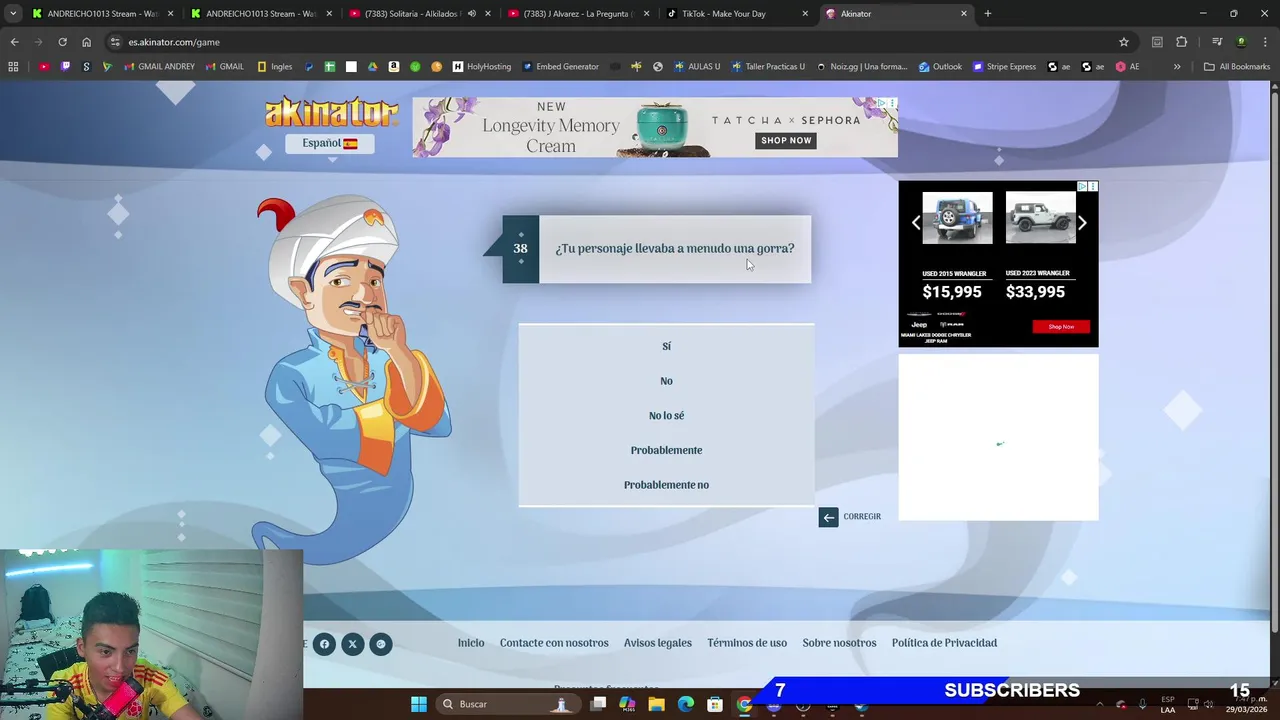Open the Windows Start menu
The width and height of the screenshot is (1280, 720).
pyautogui.click(x=419, y=704)
